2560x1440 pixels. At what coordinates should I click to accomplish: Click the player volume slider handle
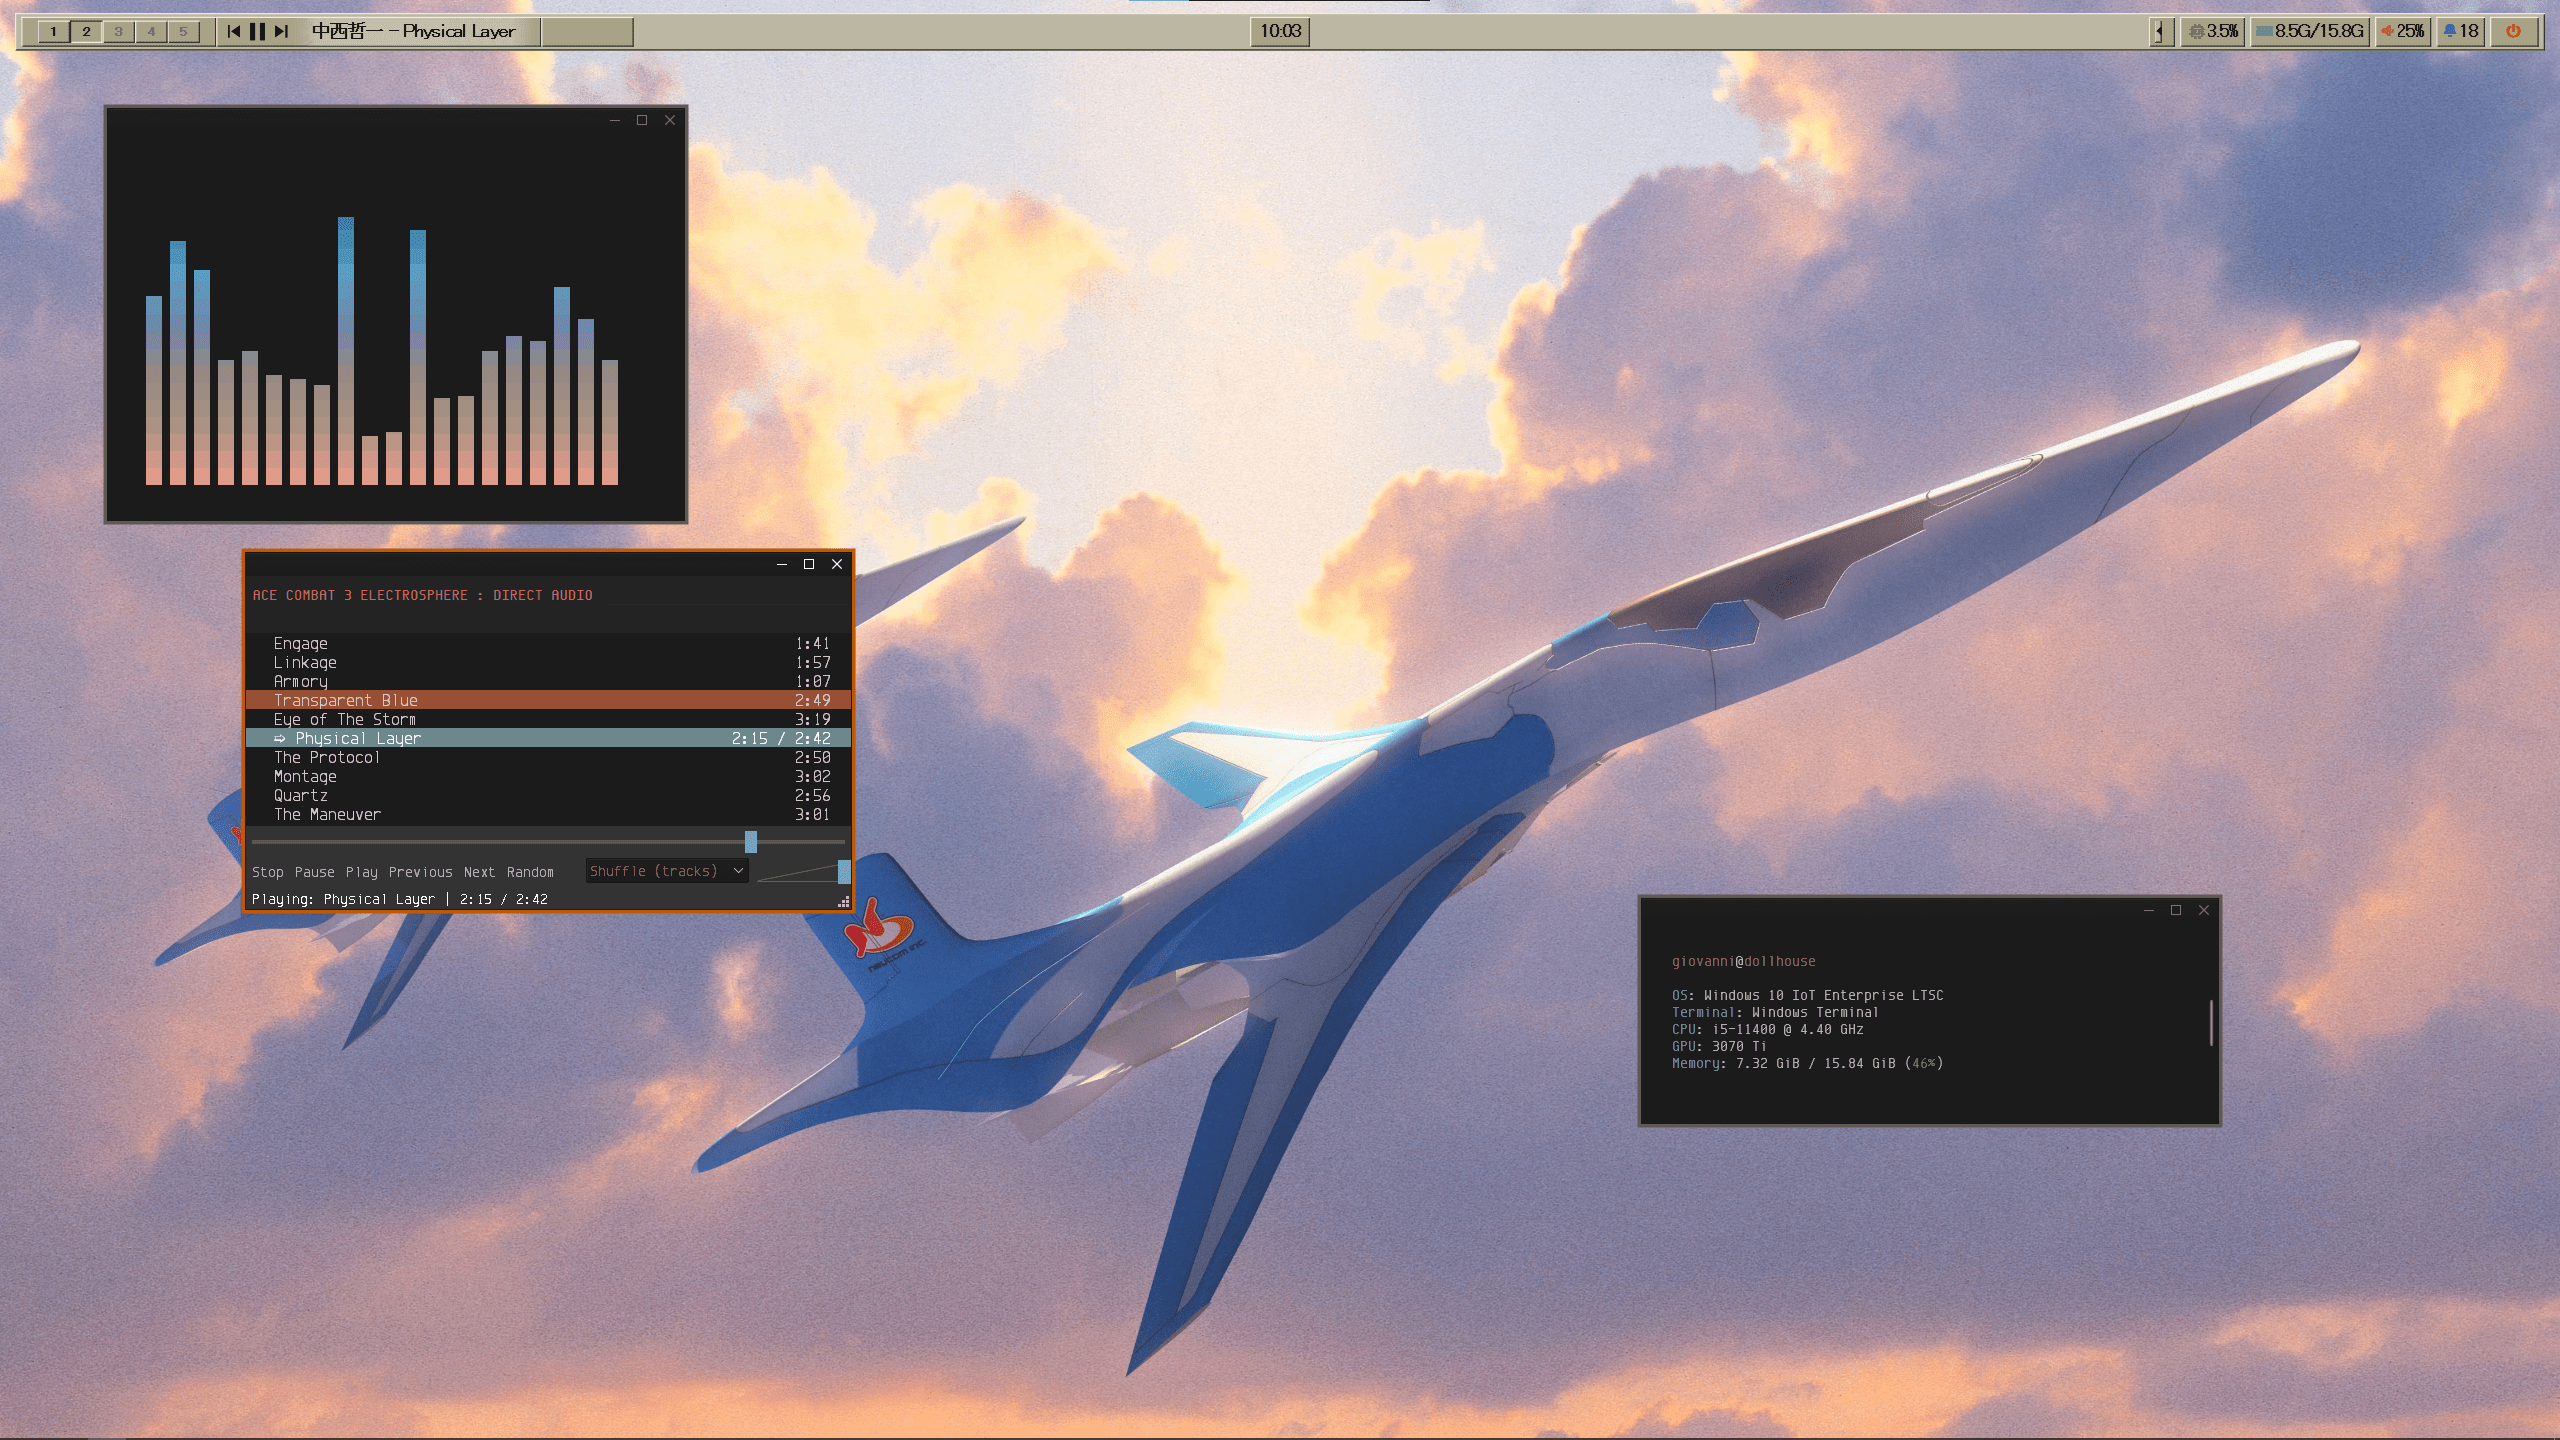point(844,871)
